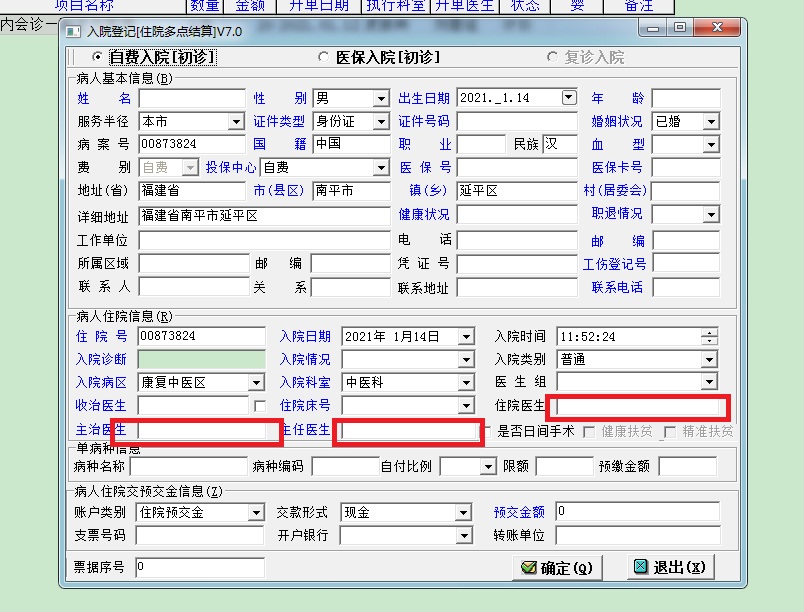Click the 医保卡号 input field
The height and width of the screenshot is (612, 804).
point(686,168)
